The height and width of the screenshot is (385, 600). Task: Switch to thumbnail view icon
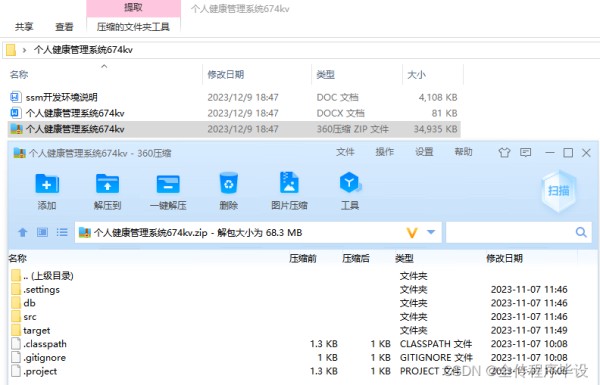click(42, 232)
